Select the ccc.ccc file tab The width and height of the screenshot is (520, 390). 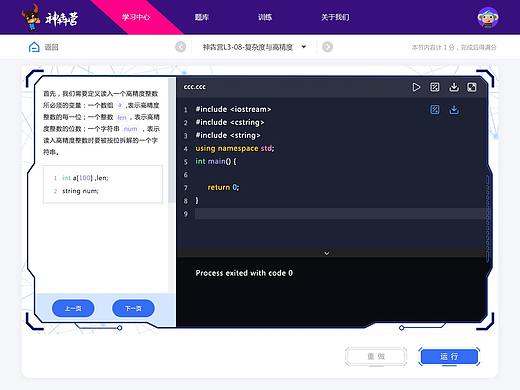[x=195, y=87]
